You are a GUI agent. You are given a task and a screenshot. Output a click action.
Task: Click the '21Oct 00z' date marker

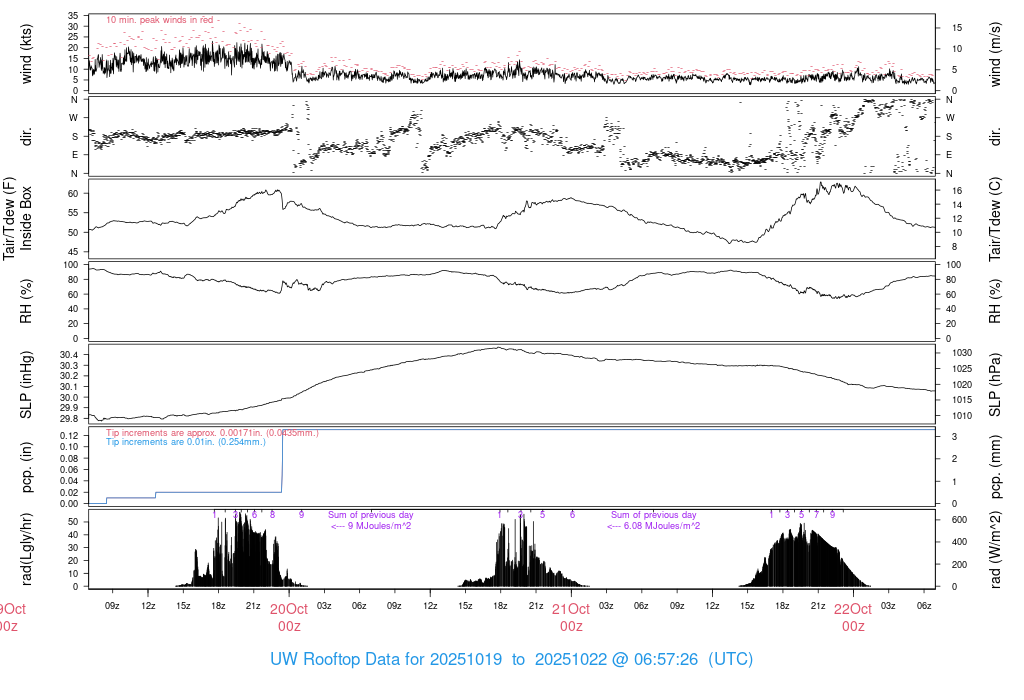[571, 618]
